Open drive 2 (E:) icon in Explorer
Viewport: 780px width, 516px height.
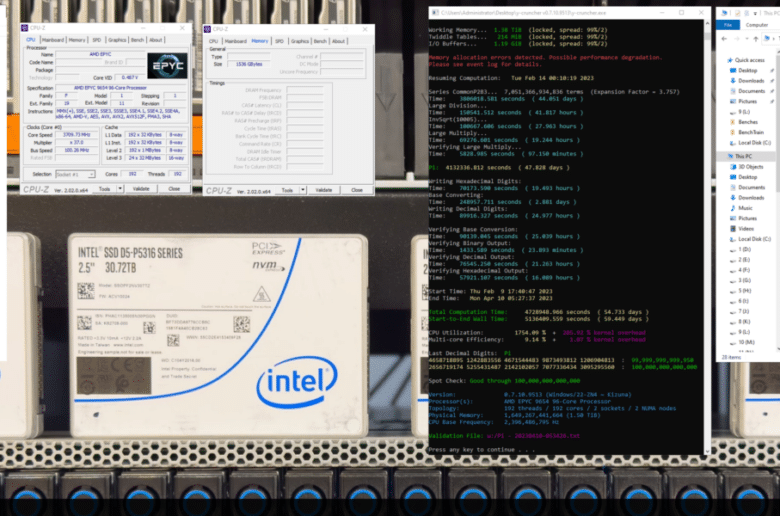click(x=733, y=260)
